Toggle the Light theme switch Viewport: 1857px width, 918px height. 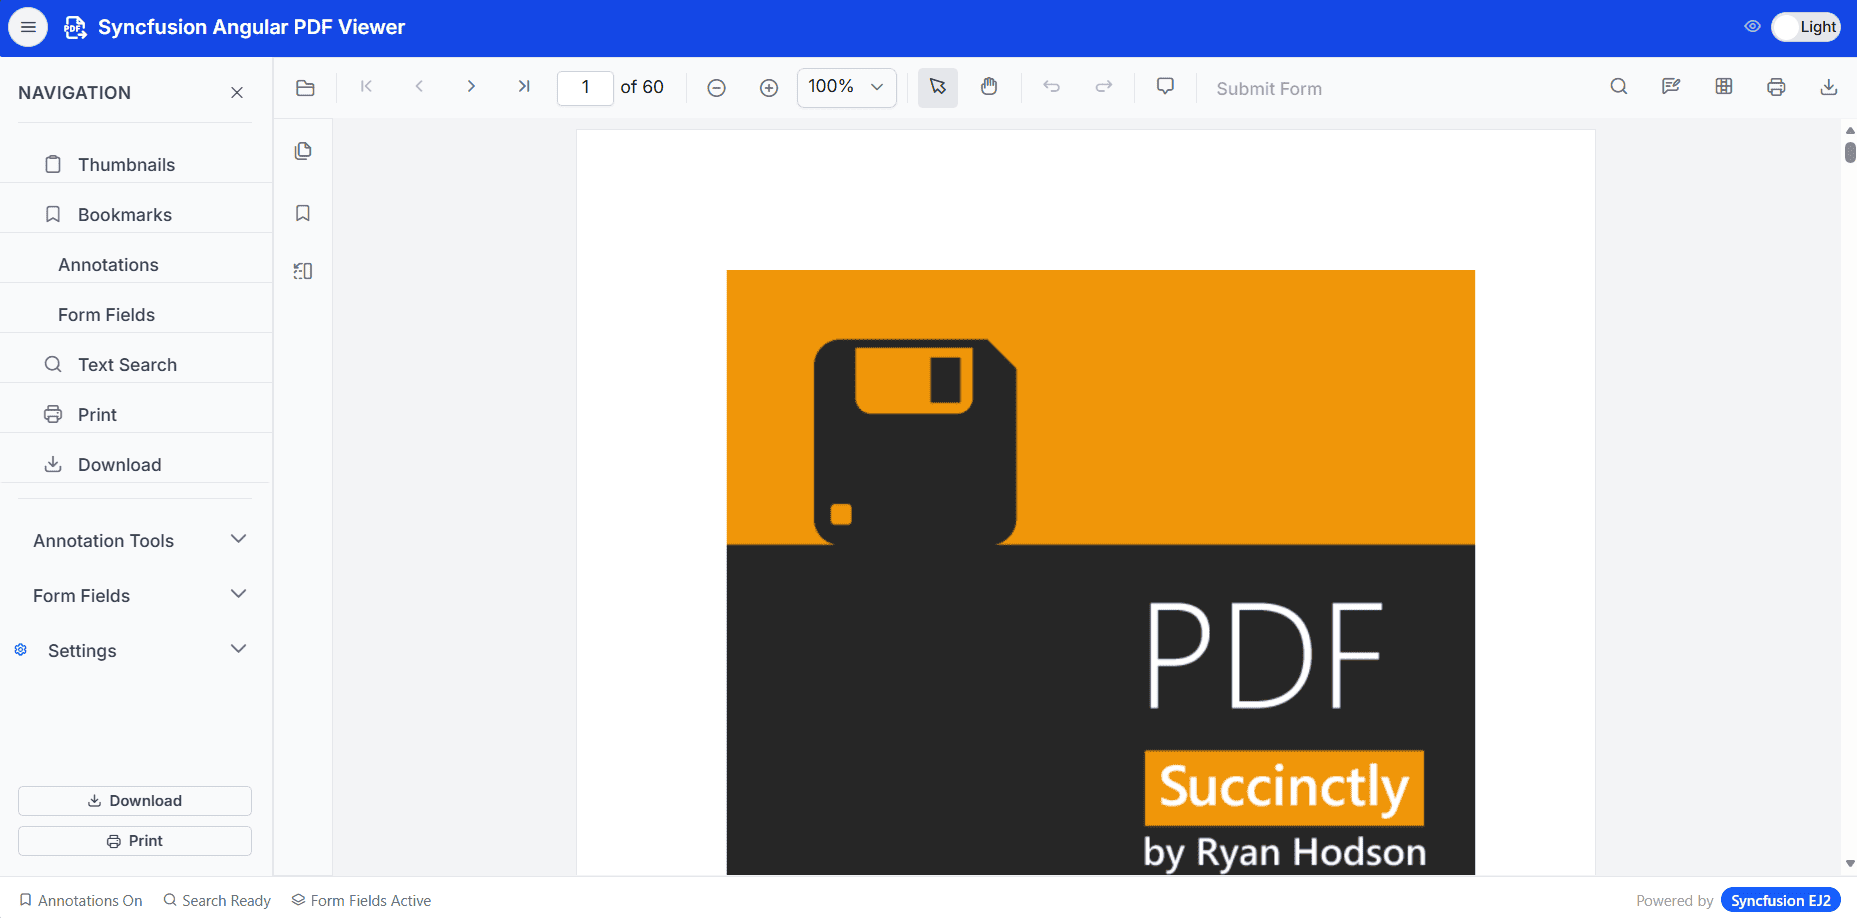[1806, 27]
